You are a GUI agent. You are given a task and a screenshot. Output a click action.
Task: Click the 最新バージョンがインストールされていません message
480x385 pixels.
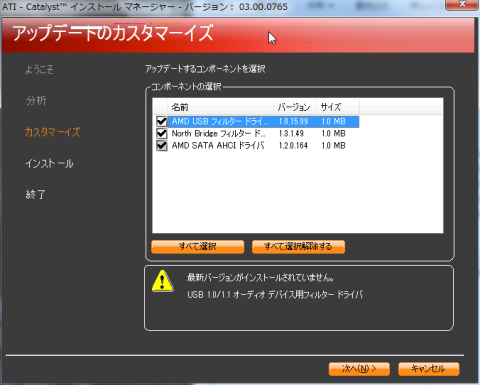point(260,277)
